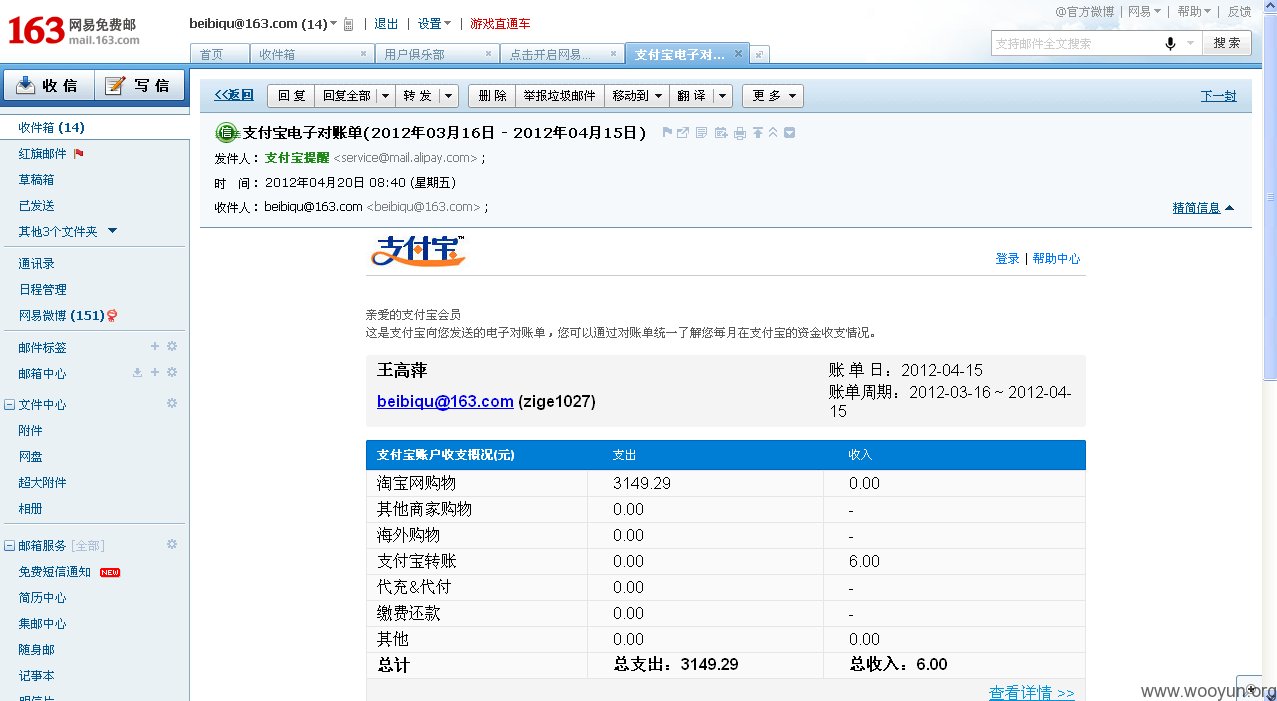1277x701 pixels.
Task: Open the down-arrow box icon beside the subject
Action: coord(790,133)
